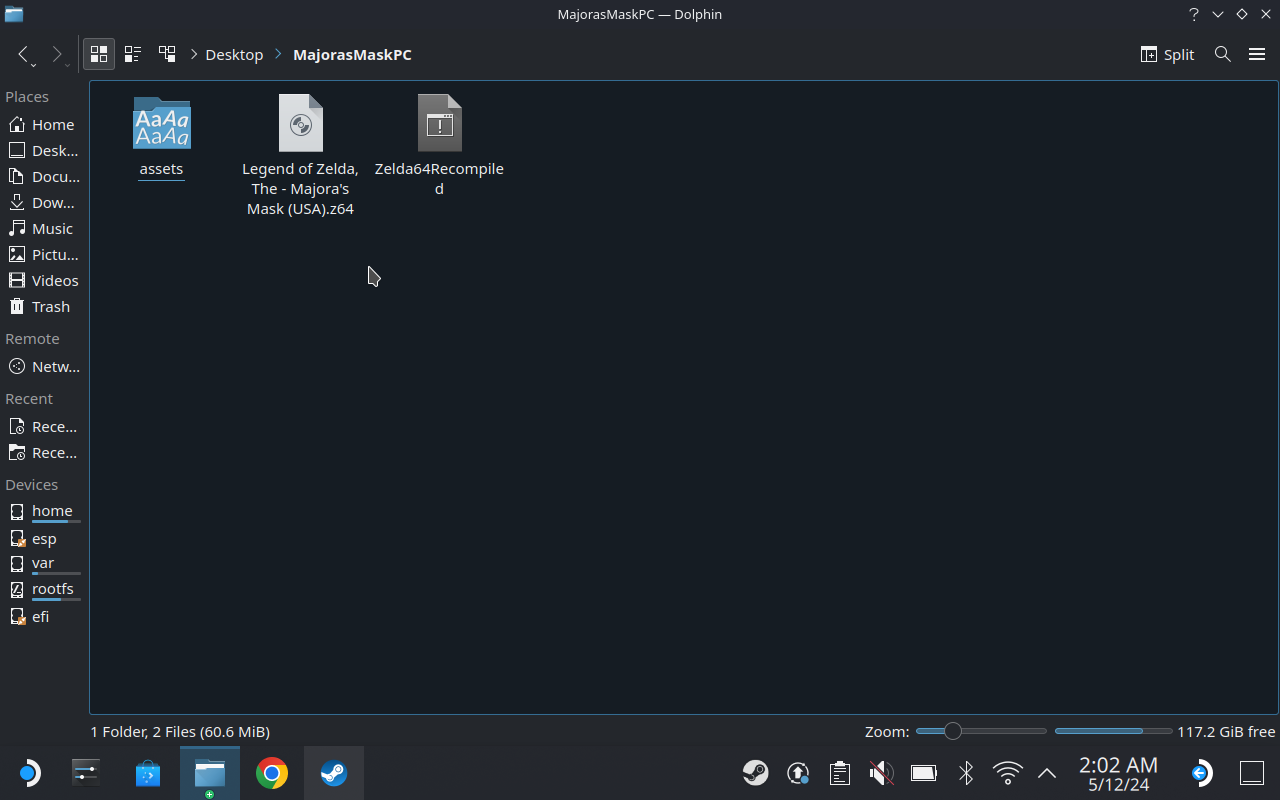The width and height of the screenshot is (1280, 800).
Task: Toggle Split view in the toolbar
Action: point(1166,54)
